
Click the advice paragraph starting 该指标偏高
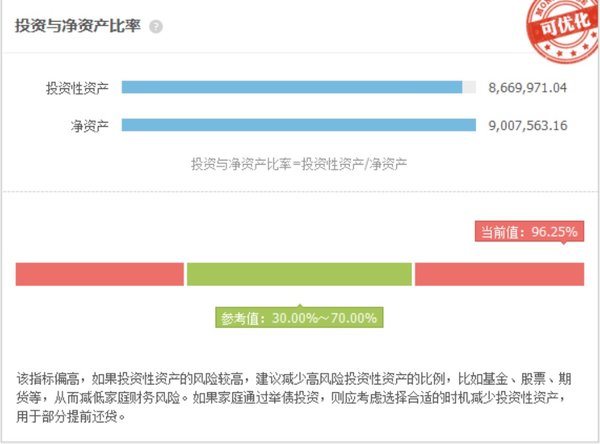click(294, 398)
